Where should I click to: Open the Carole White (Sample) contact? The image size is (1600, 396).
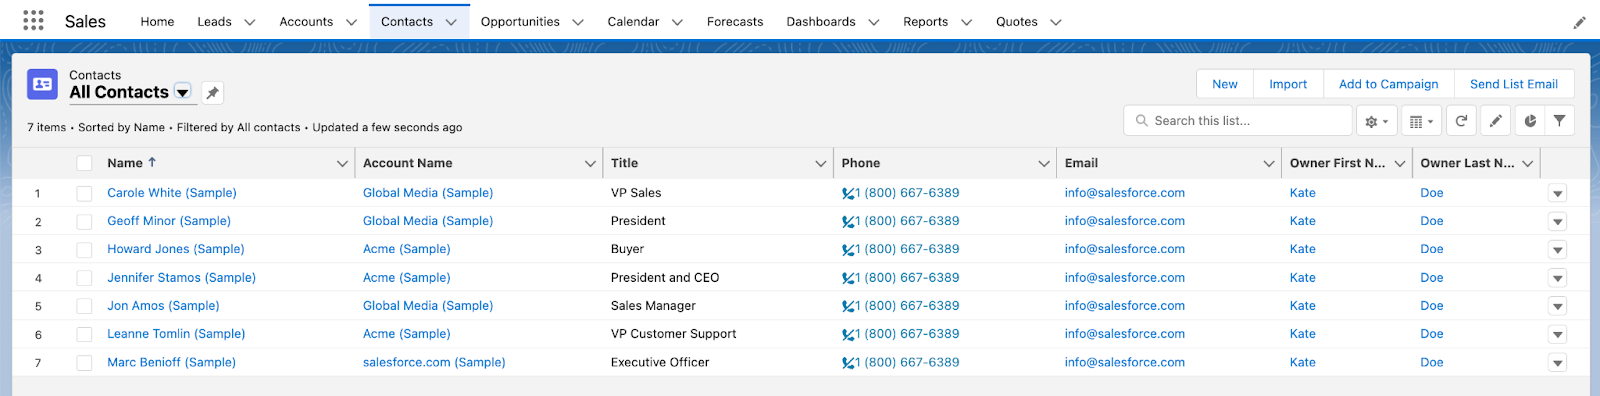click(x=172, y=193)
